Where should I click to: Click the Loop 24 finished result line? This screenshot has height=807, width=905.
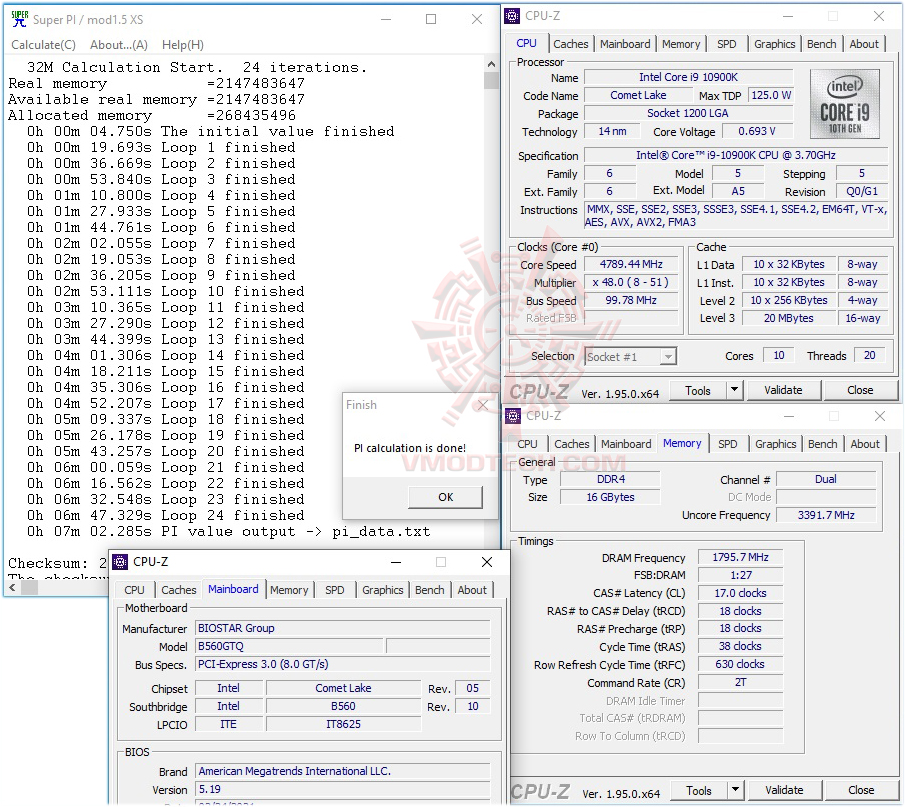click(x=166, y=515)
